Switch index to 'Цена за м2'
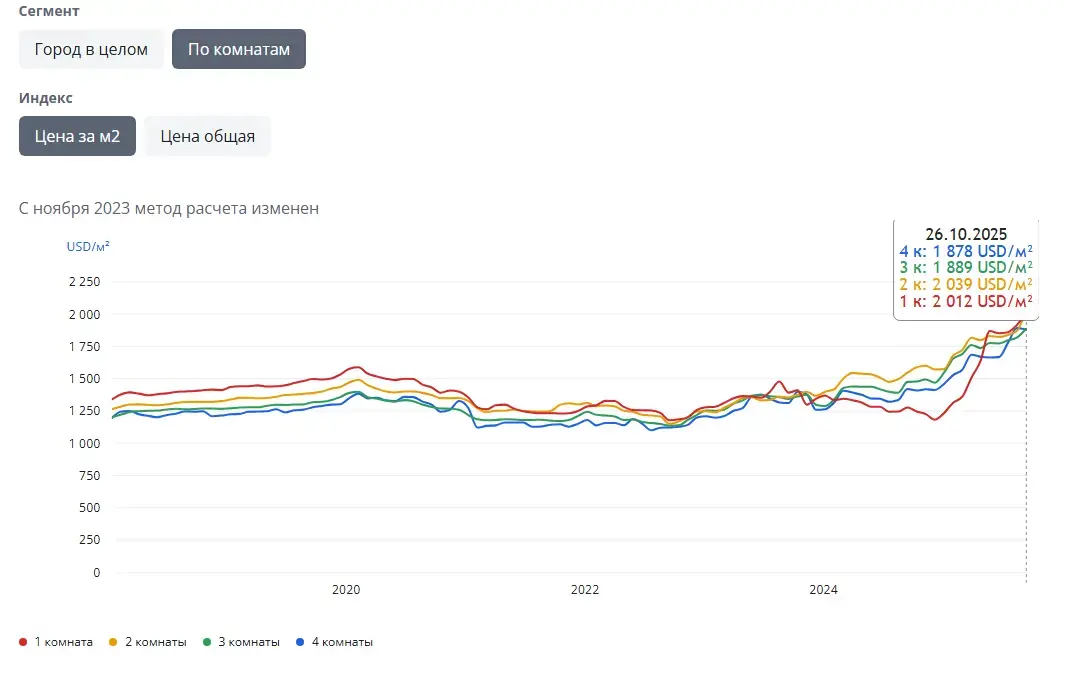The width and height of the screenshot is (1067, 677). (77, 136)
